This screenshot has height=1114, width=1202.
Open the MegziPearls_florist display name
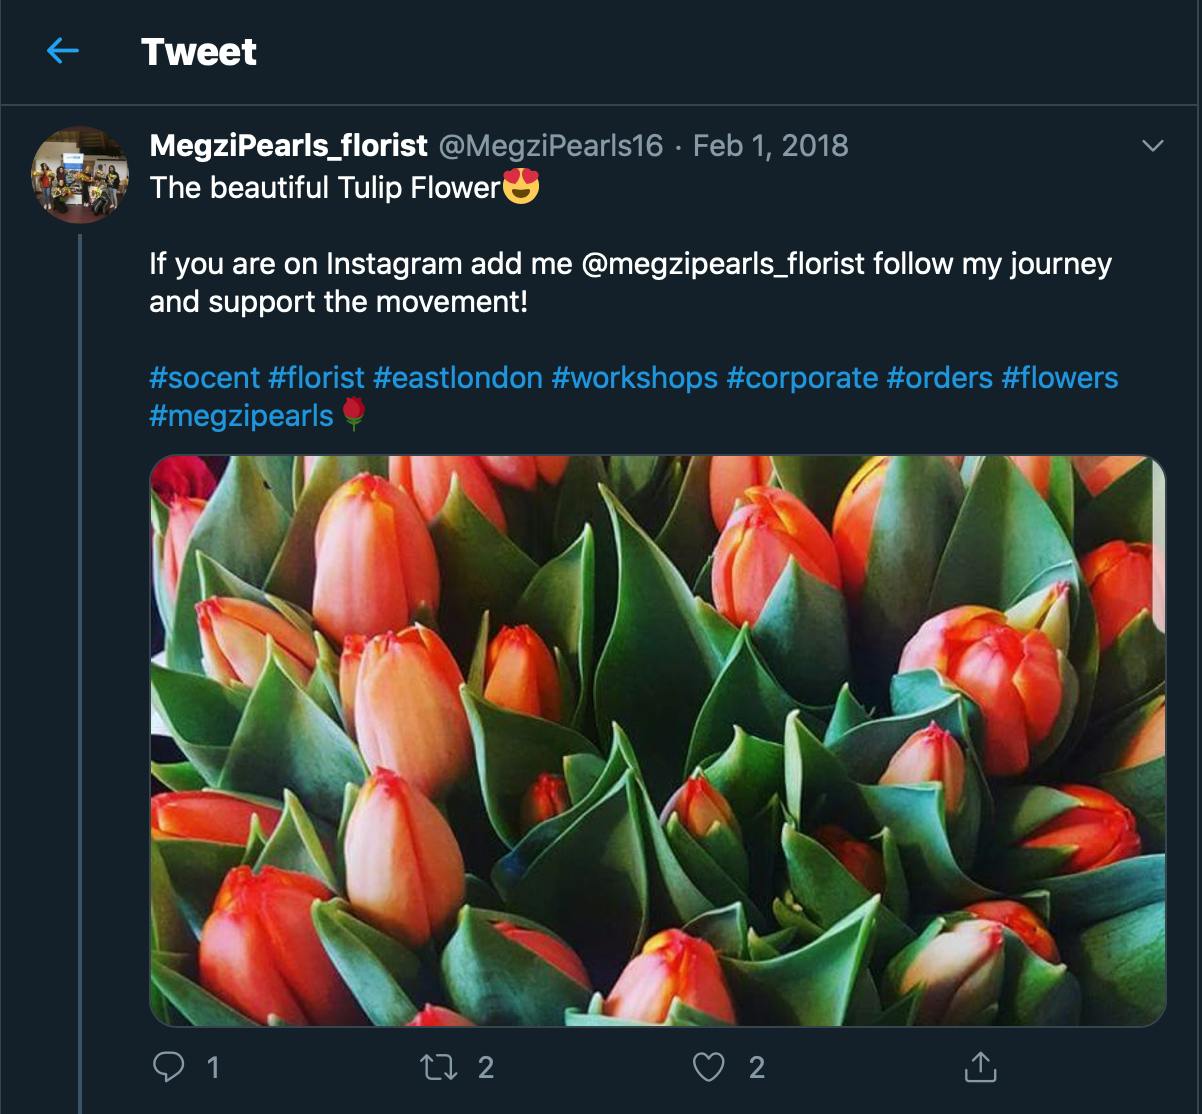click(288, 145)
